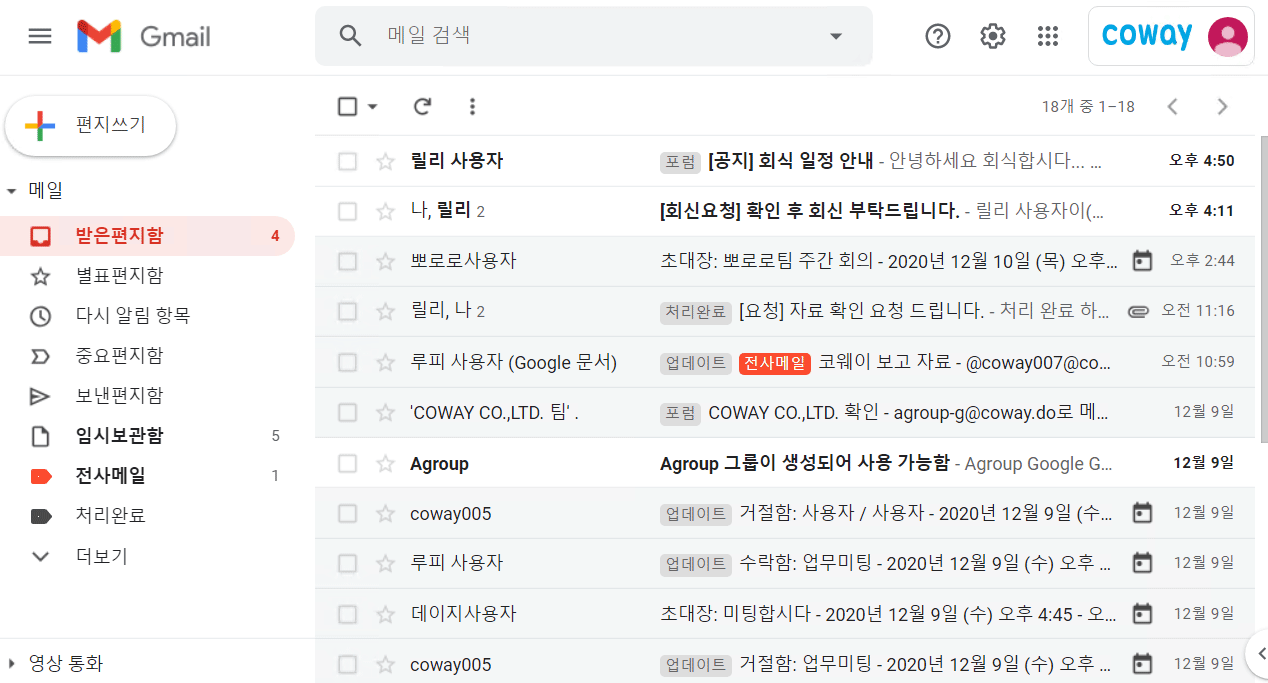
Task: Check the 릴리, 나 email checkbox
Action: 347,311
